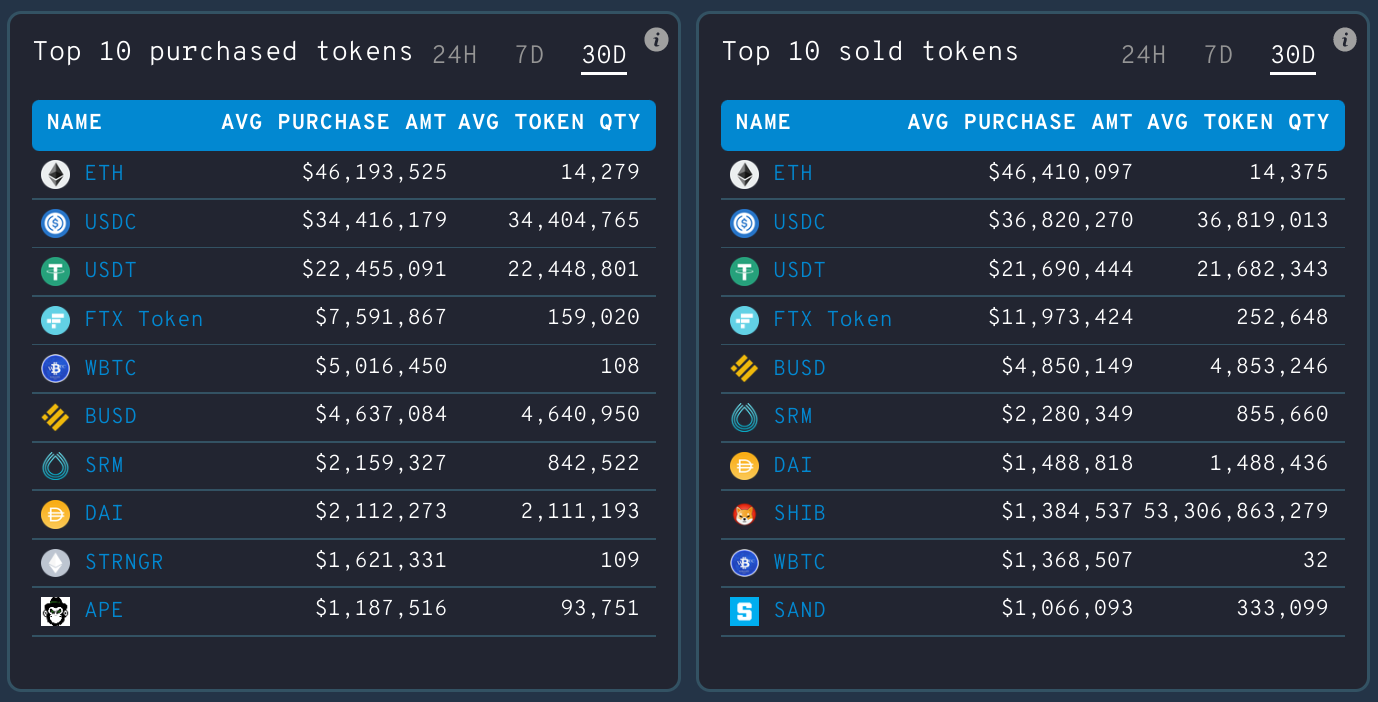Open USDC link in sold tokens
The image size is (1378, 702).
pos(800,222)
